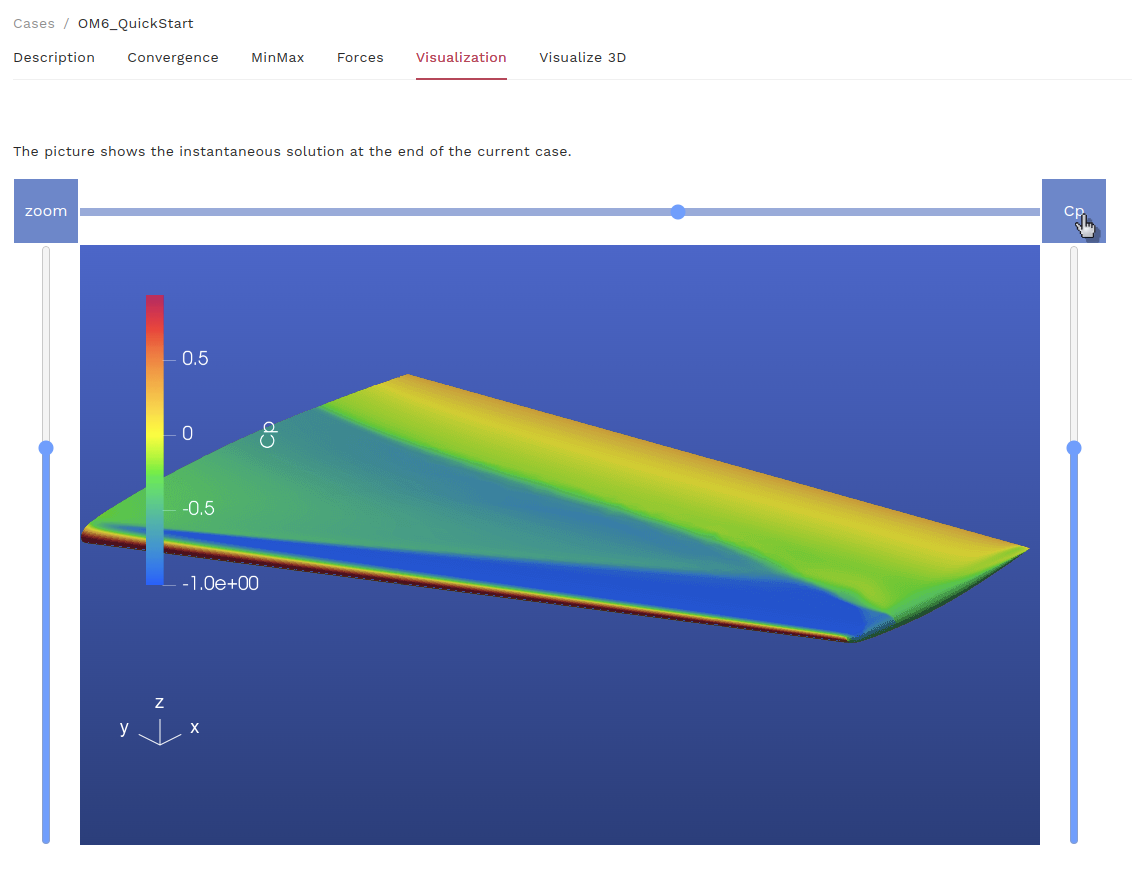Open the Visualize 3D tab
Screen dimensions: 1132x877
[582, 57]
